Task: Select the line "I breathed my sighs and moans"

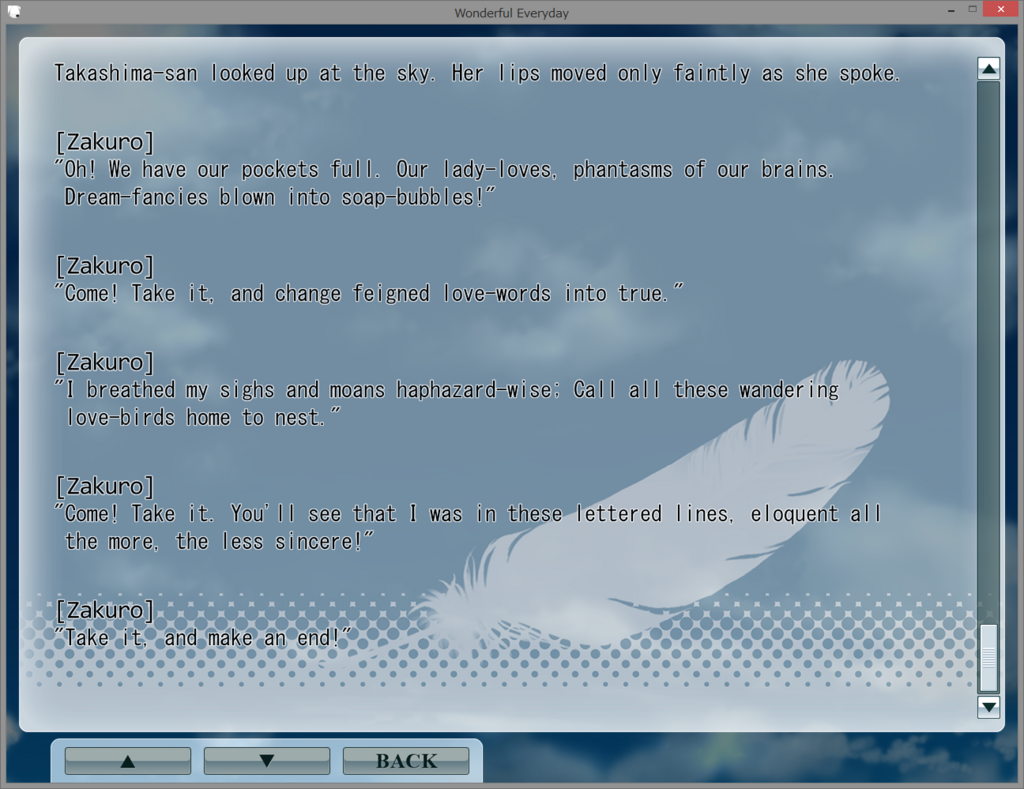Action: click(x=447, y=404)
